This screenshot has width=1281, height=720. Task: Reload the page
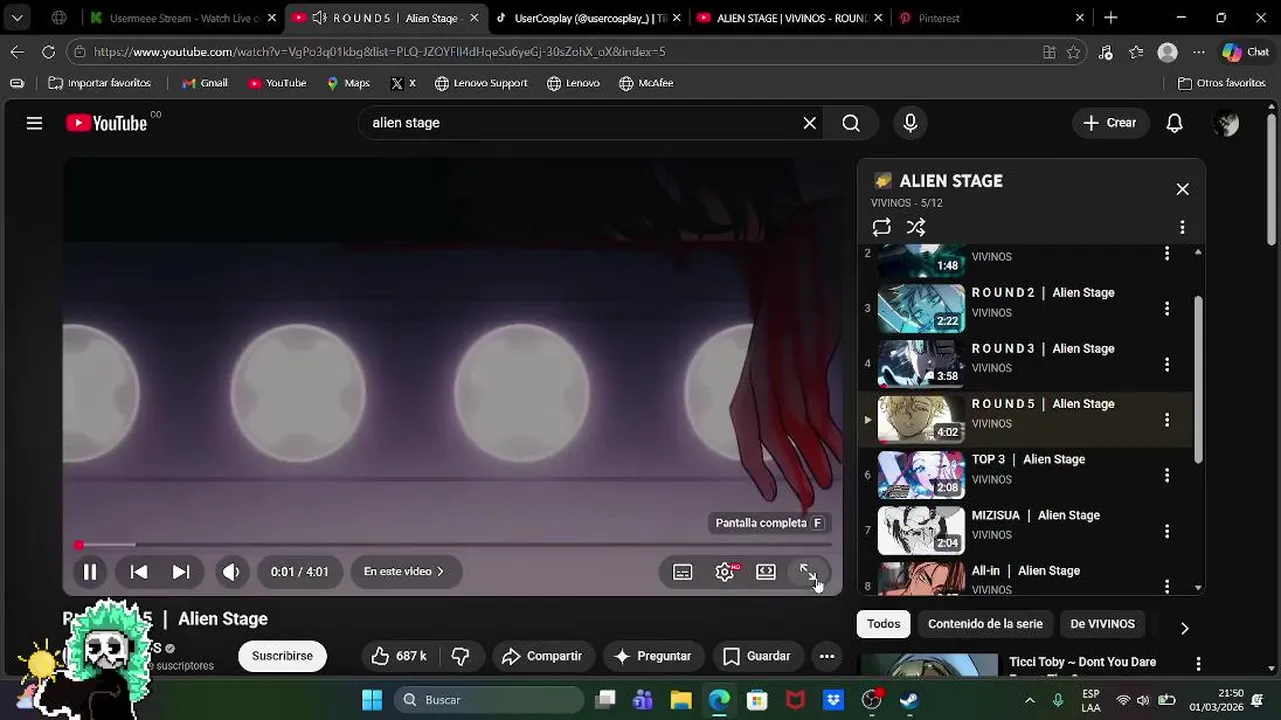tap(48, 52)
